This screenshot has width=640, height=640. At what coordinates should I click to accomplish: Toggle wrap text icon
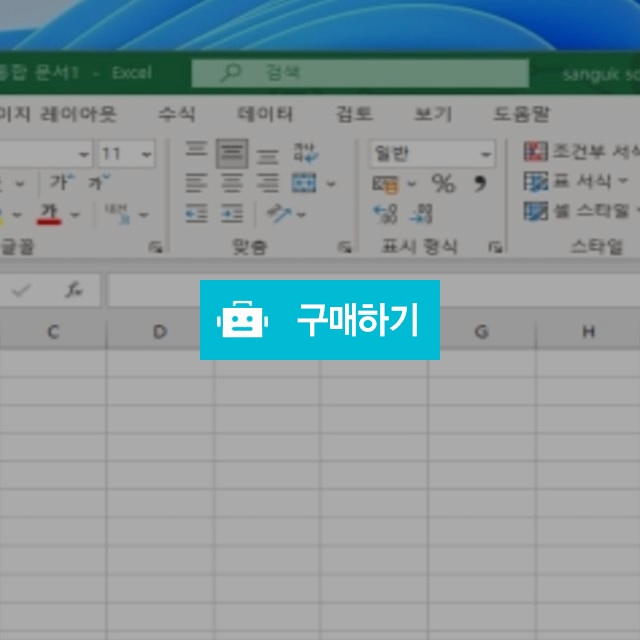coord(306,153)
